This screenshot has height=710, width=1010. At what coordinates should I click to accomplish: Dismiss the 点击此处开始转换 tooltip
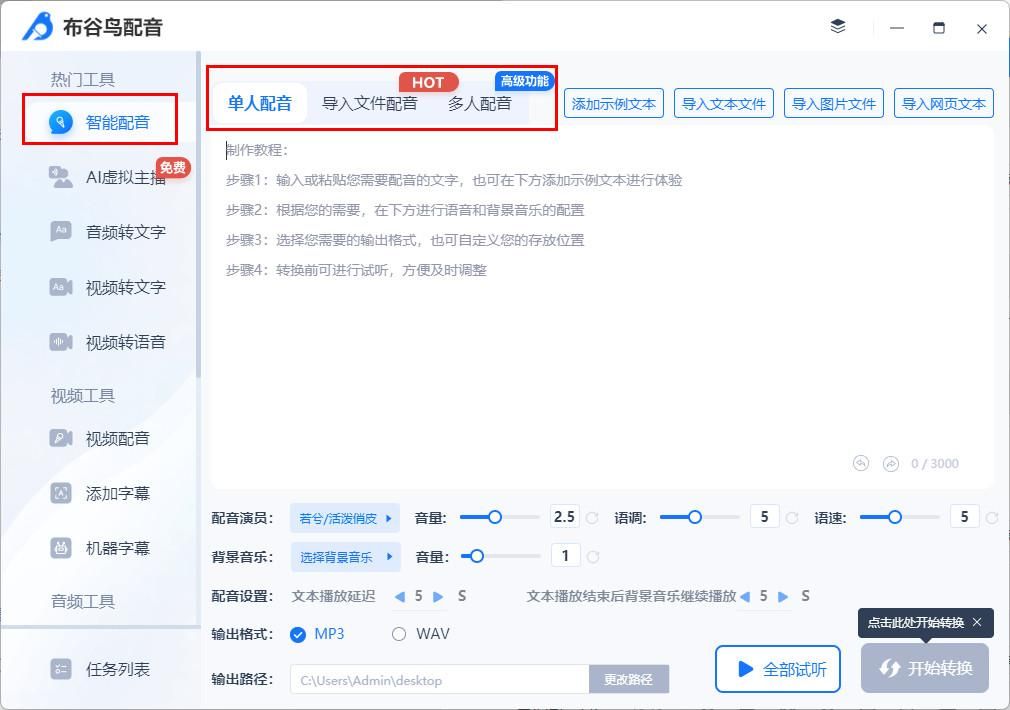click(x=977, y=622)
